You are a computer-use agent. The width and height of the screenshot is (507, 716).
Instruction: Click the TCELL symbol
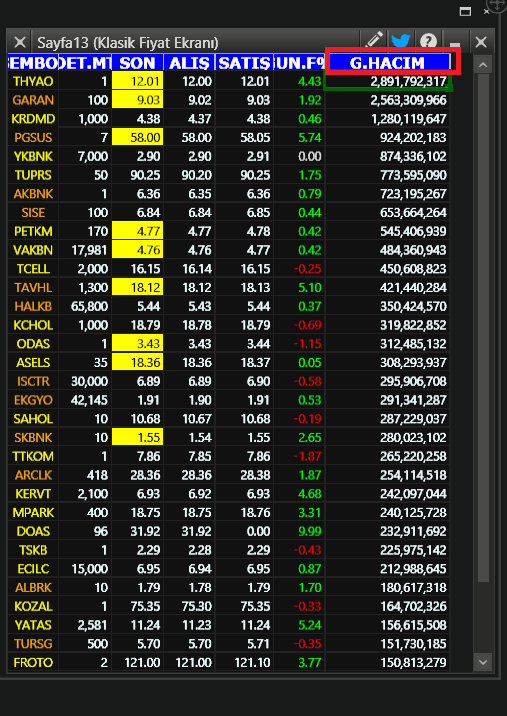tap(33, 268)
